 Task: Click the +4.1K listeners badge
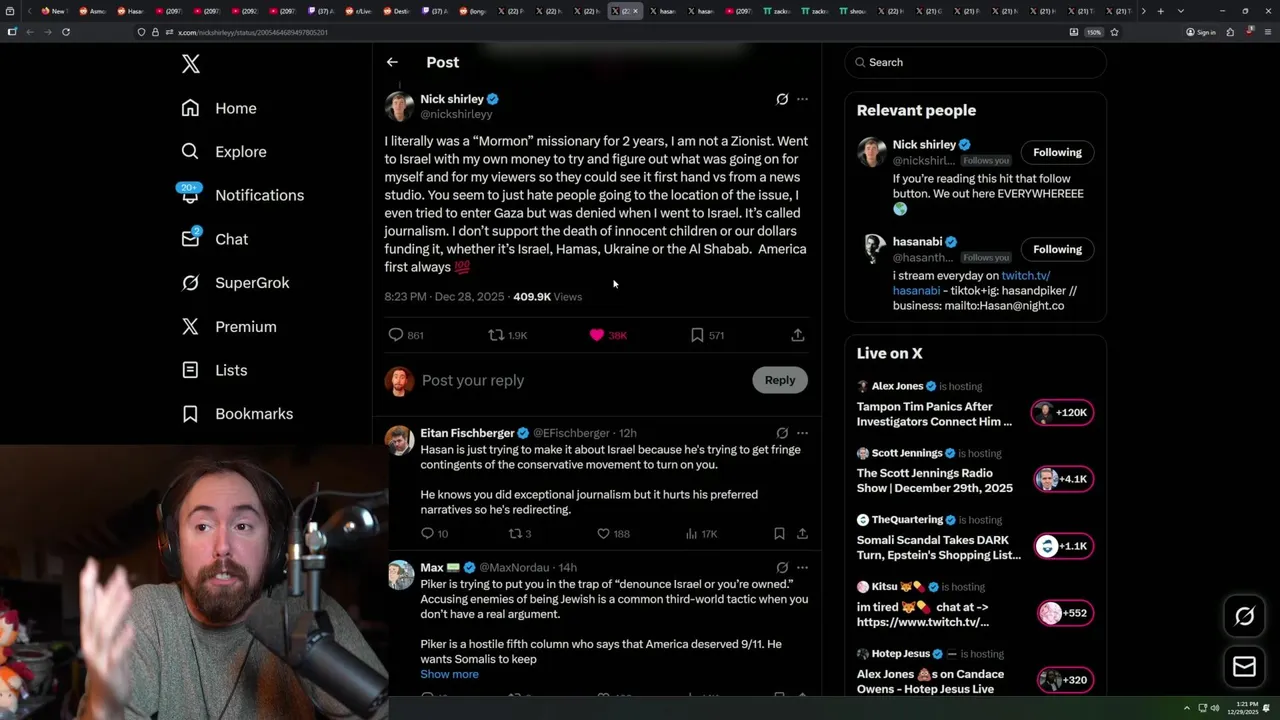(x=1062, y=479)
